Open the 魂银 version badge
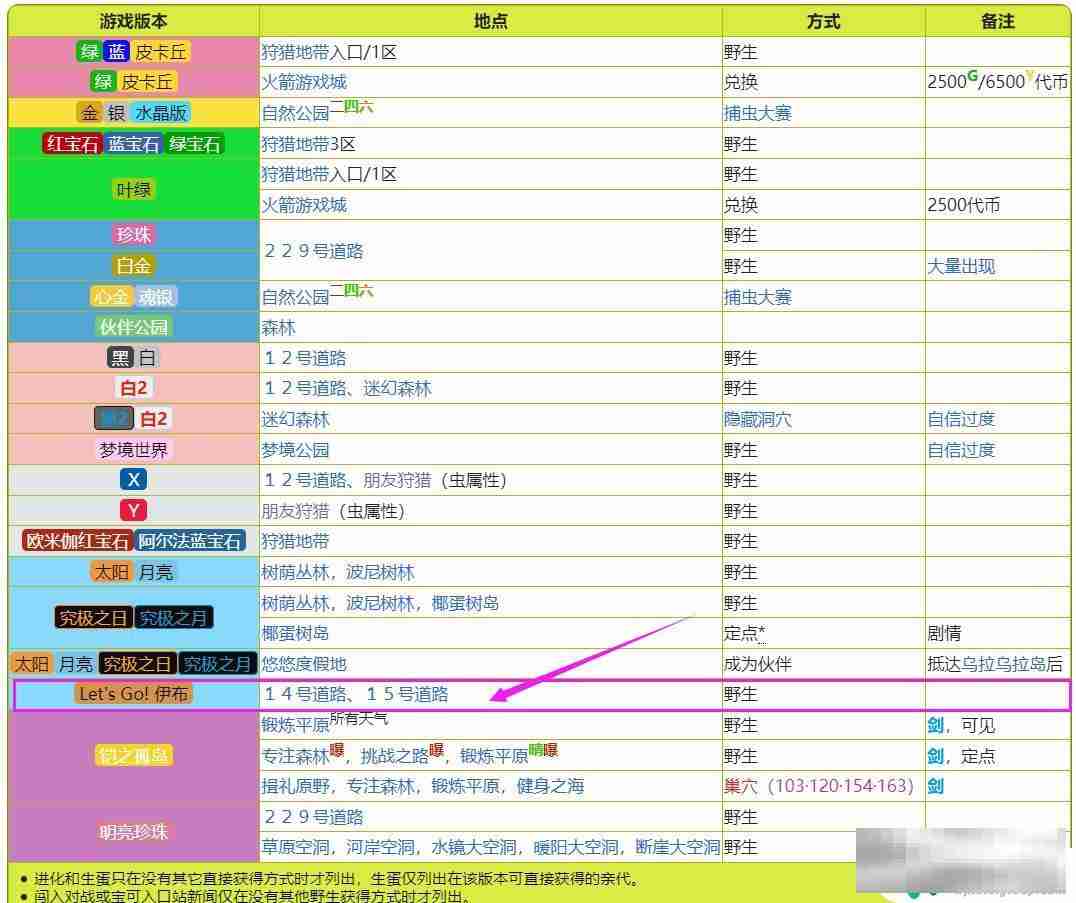 pos(156,296)
